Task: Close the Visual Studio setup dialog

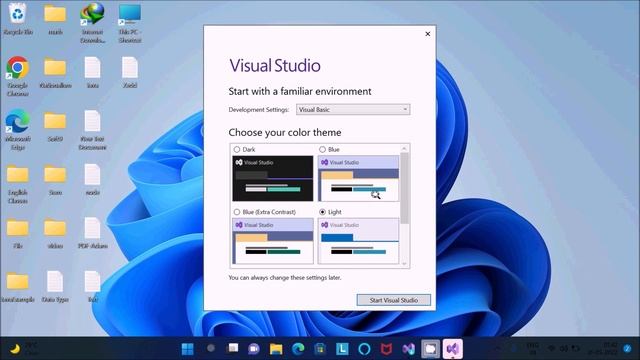Action: (x=428, y=34)
